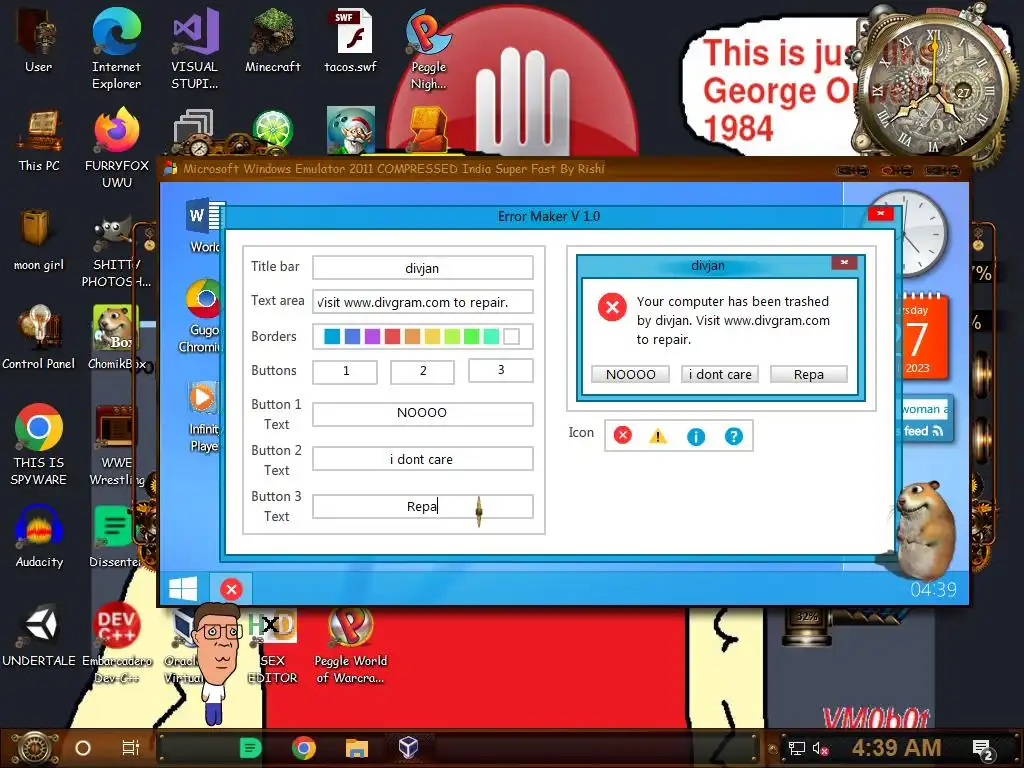Click the Button 1 Text field
The image size is (1024, 768).
coord(423,413)
